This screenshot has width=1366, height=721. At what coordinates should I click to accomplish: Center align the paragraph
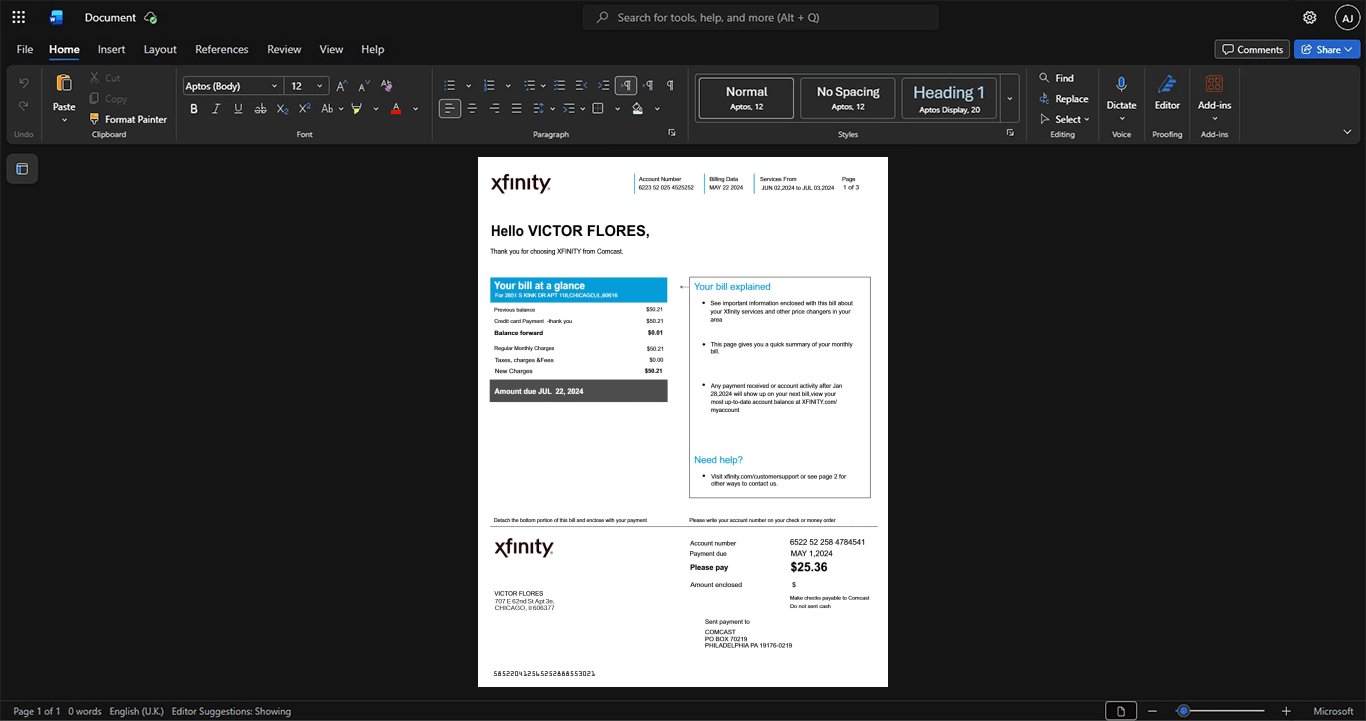(472, 108)
